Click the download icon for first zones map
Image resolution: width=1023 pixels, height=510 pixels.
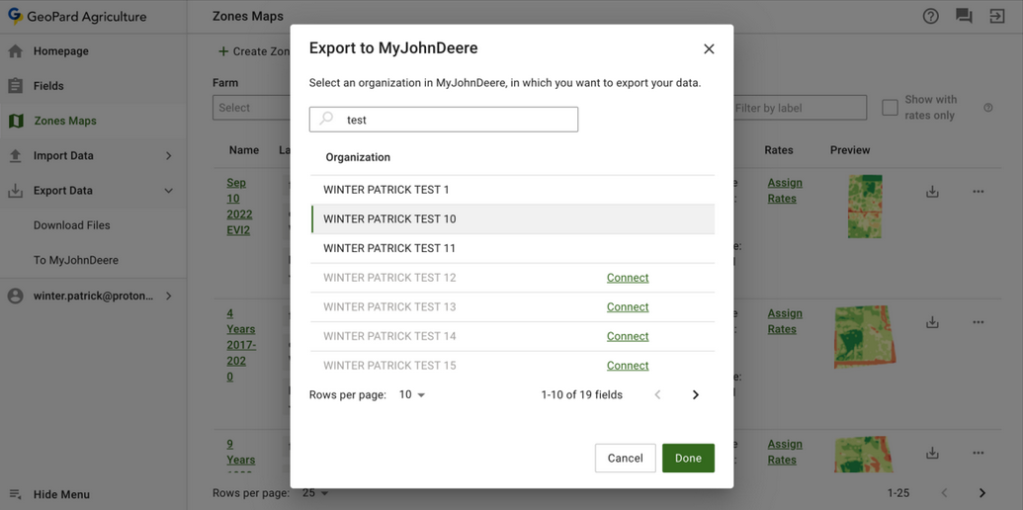(x=932, y=191)
